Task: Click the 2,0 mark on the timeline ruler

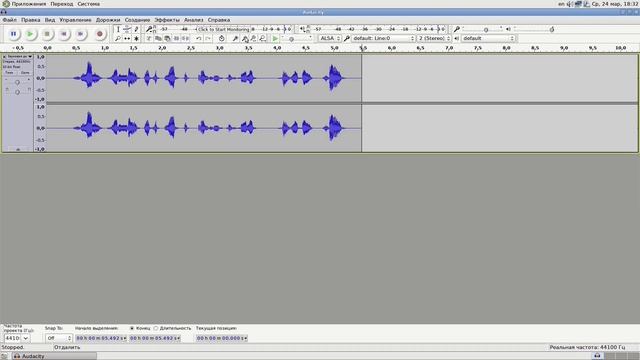Action: click(x=162, y=48)
